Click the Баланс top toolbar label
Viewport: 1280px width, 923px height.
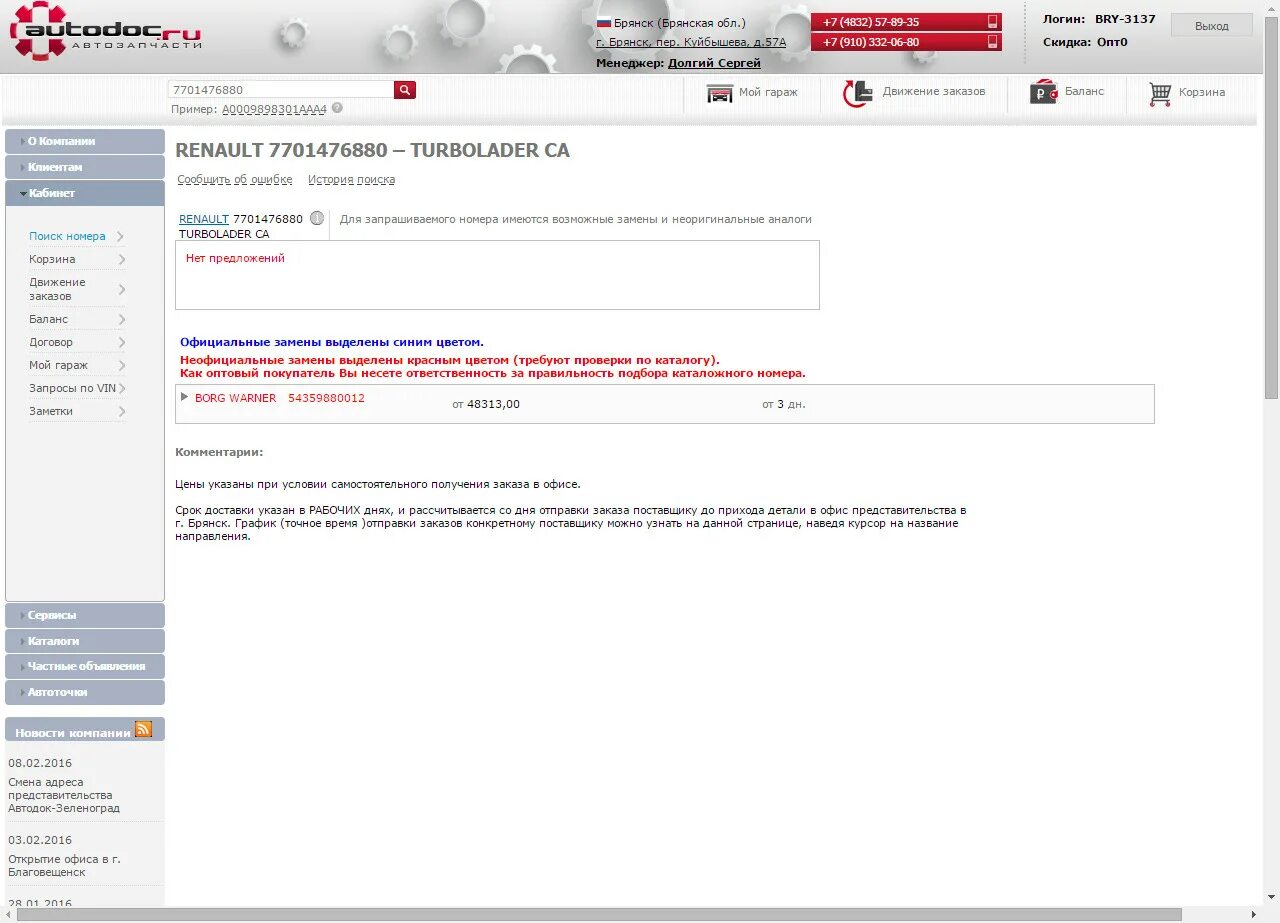click(x=1084, y=91)
